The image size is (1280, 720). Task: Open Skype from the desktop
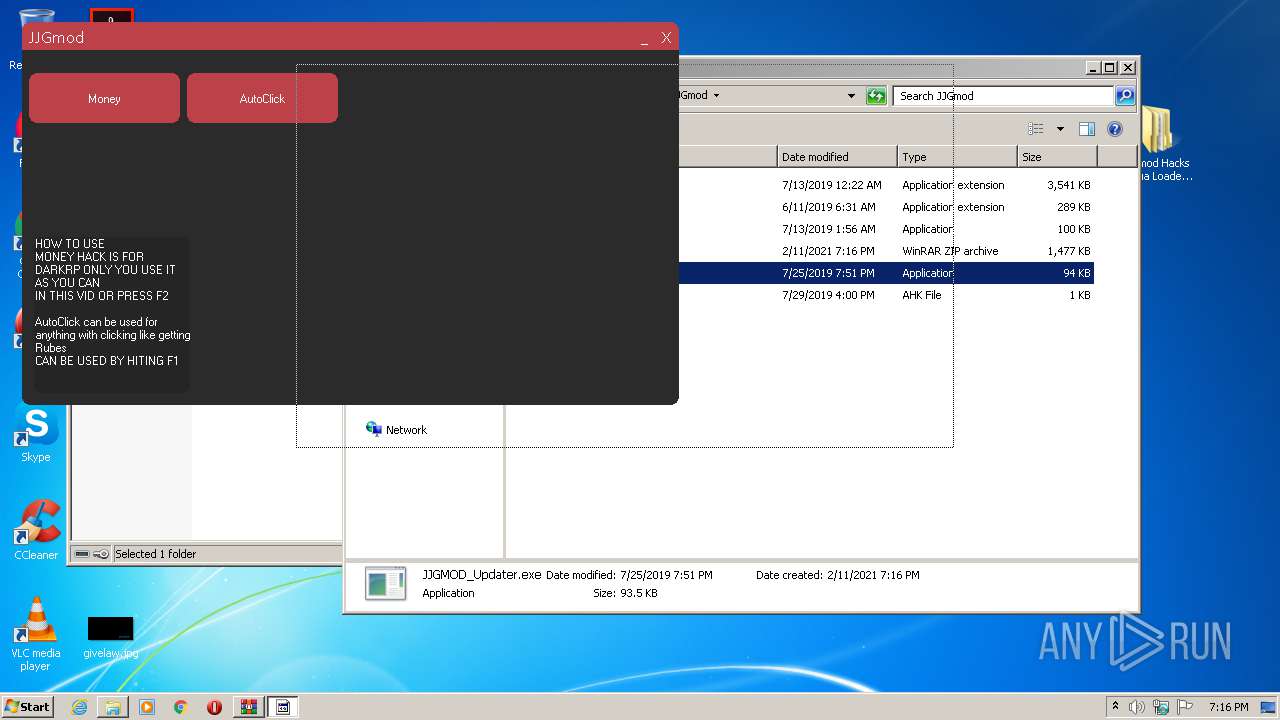pos(36,435)
